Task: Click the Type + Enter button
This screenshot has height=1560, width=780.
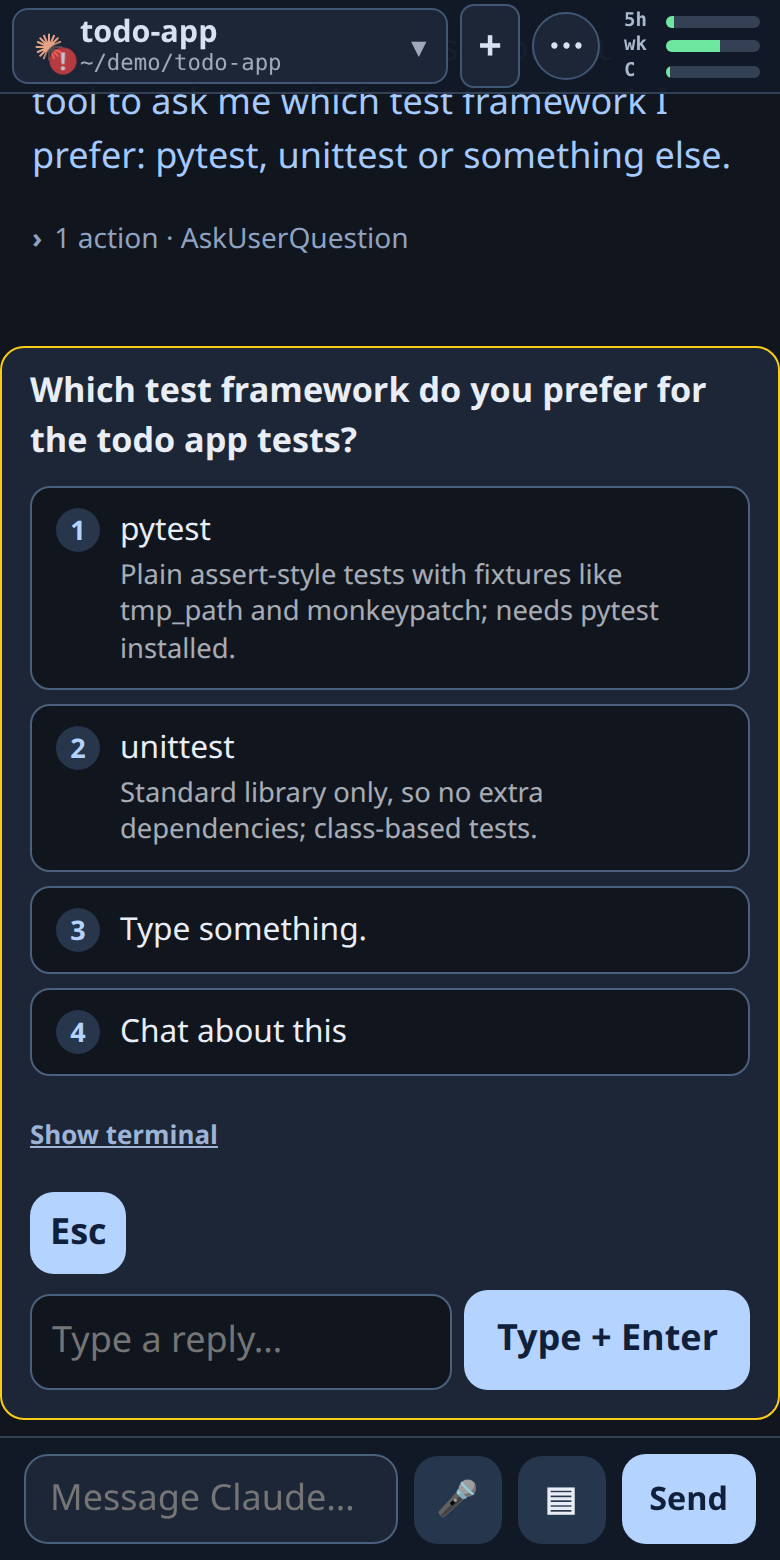Action: click(x=607, y=1340)
